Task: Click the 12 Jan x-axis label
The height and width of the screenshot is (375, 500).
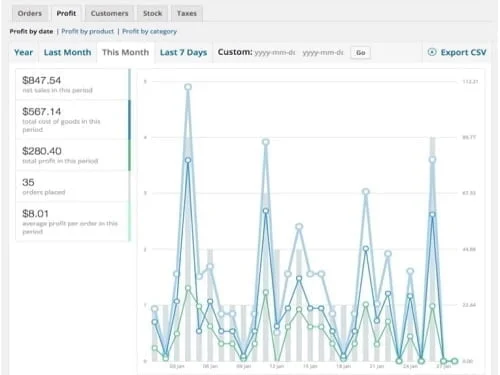Action: click(x=277, y=366)
